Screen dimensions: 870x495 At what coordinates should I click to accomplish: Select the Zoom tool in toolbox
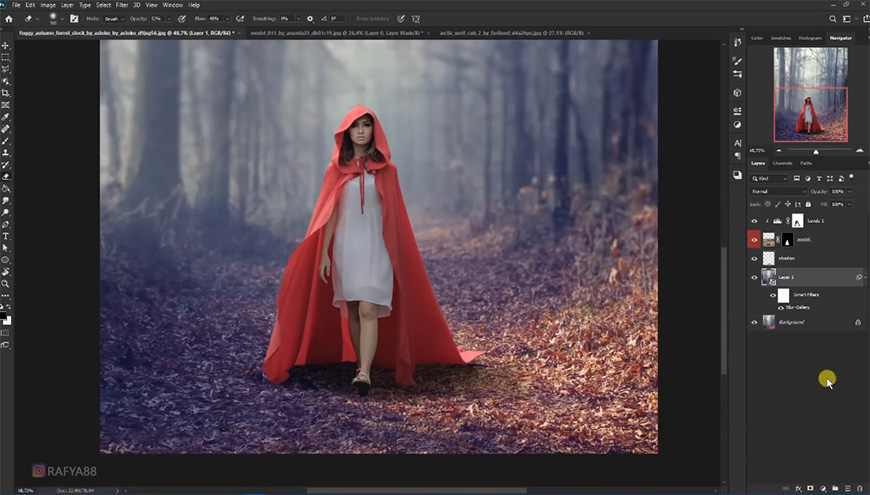pos(6,284)
